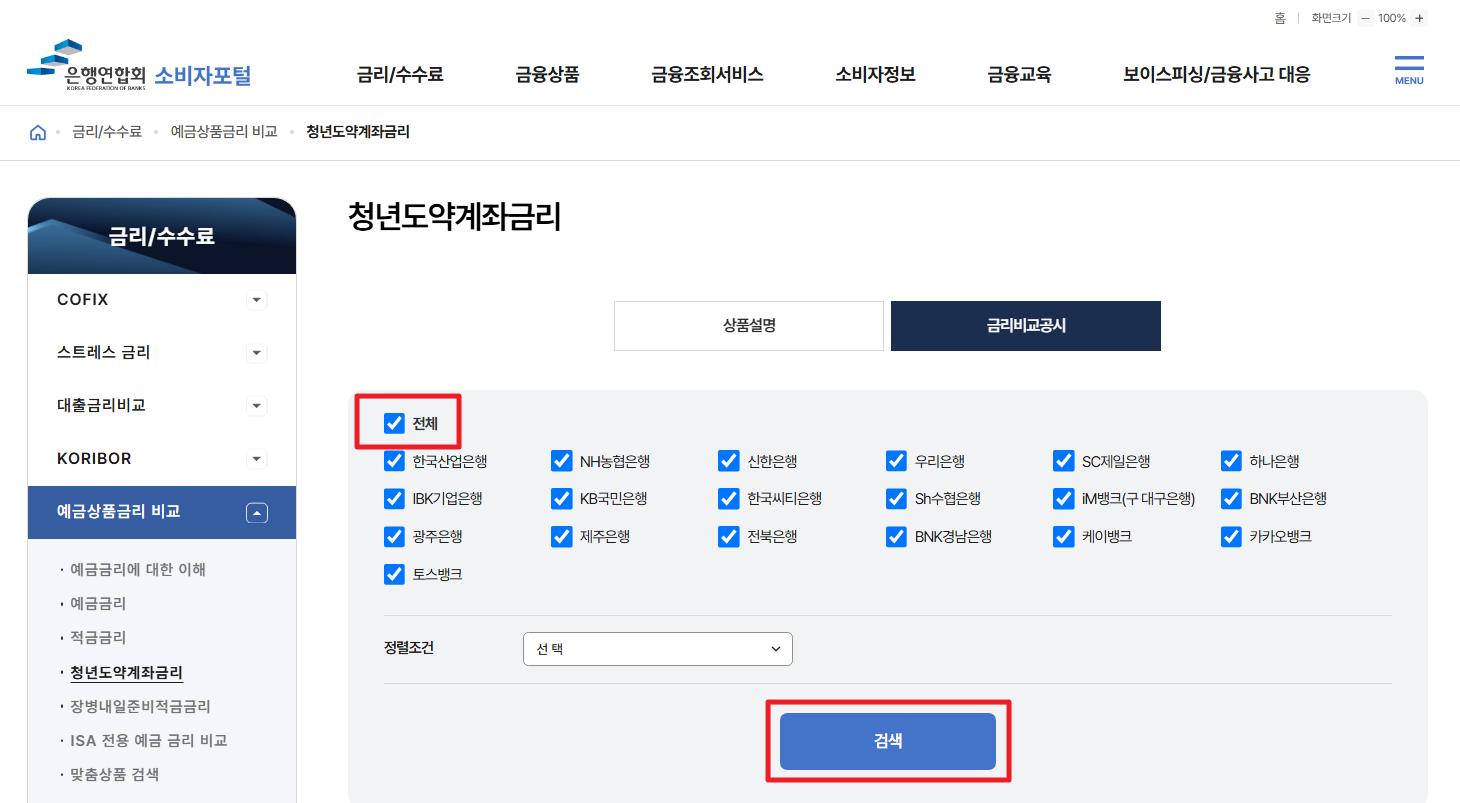
Task: Collapse the 예금상품금리 비교 section
Action: pyautogui.click(x=257, y=512)
